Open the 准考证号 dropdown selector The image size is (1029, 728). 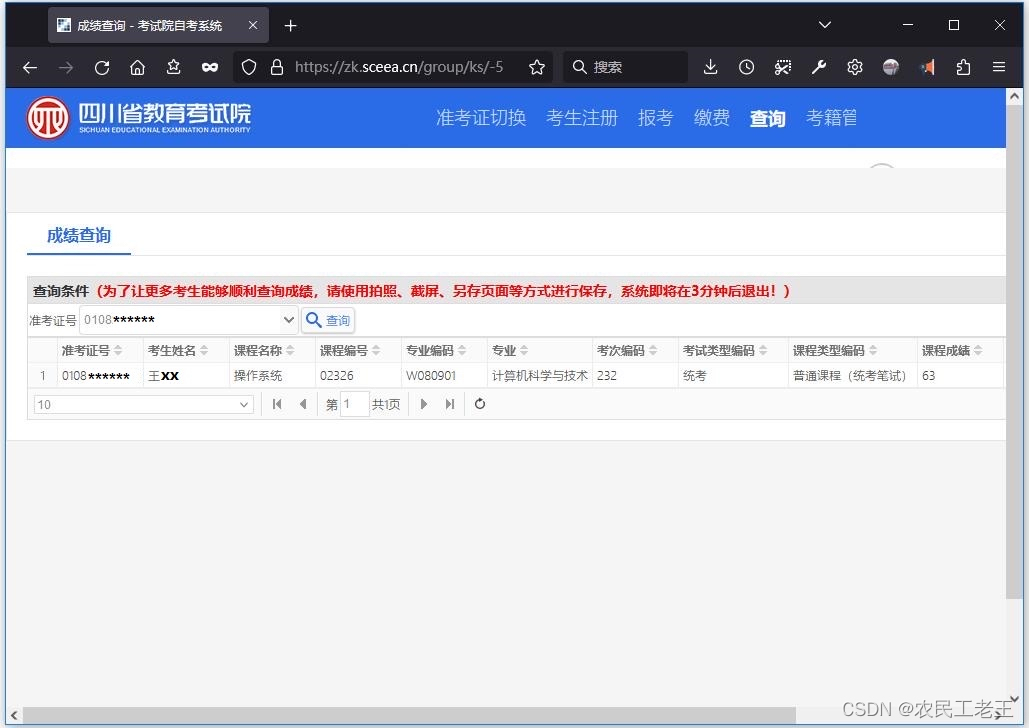288,320
